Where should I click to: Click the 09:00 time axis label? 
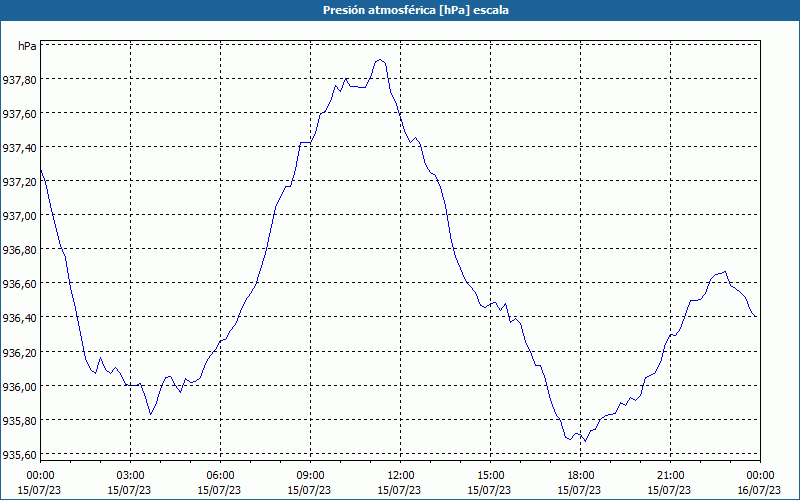[311, 476]
